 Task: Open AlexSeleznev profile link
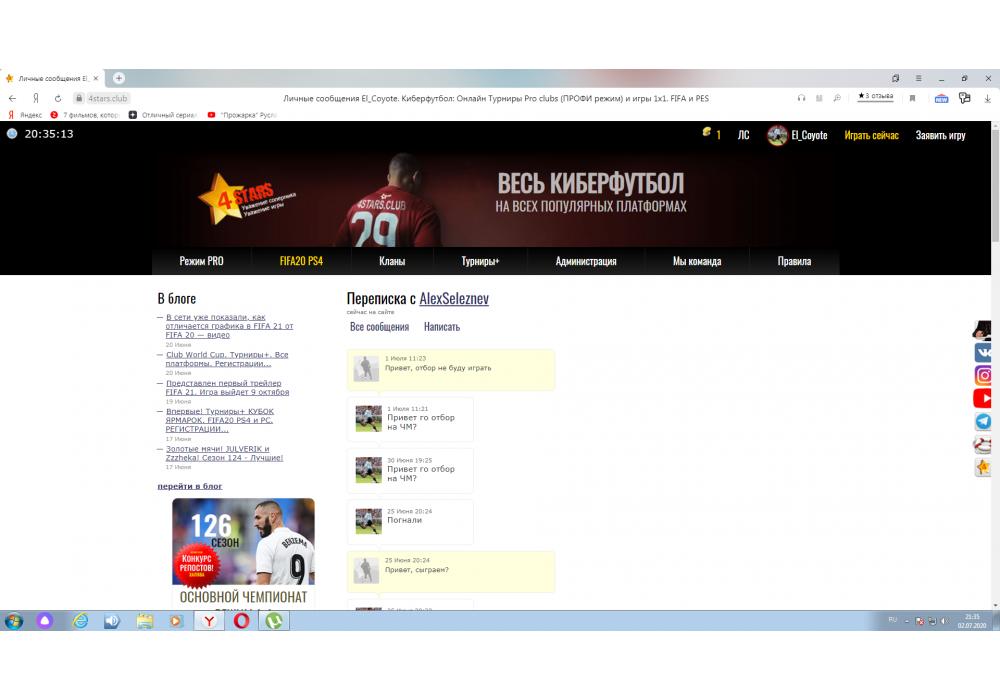[x=454, y=298]
